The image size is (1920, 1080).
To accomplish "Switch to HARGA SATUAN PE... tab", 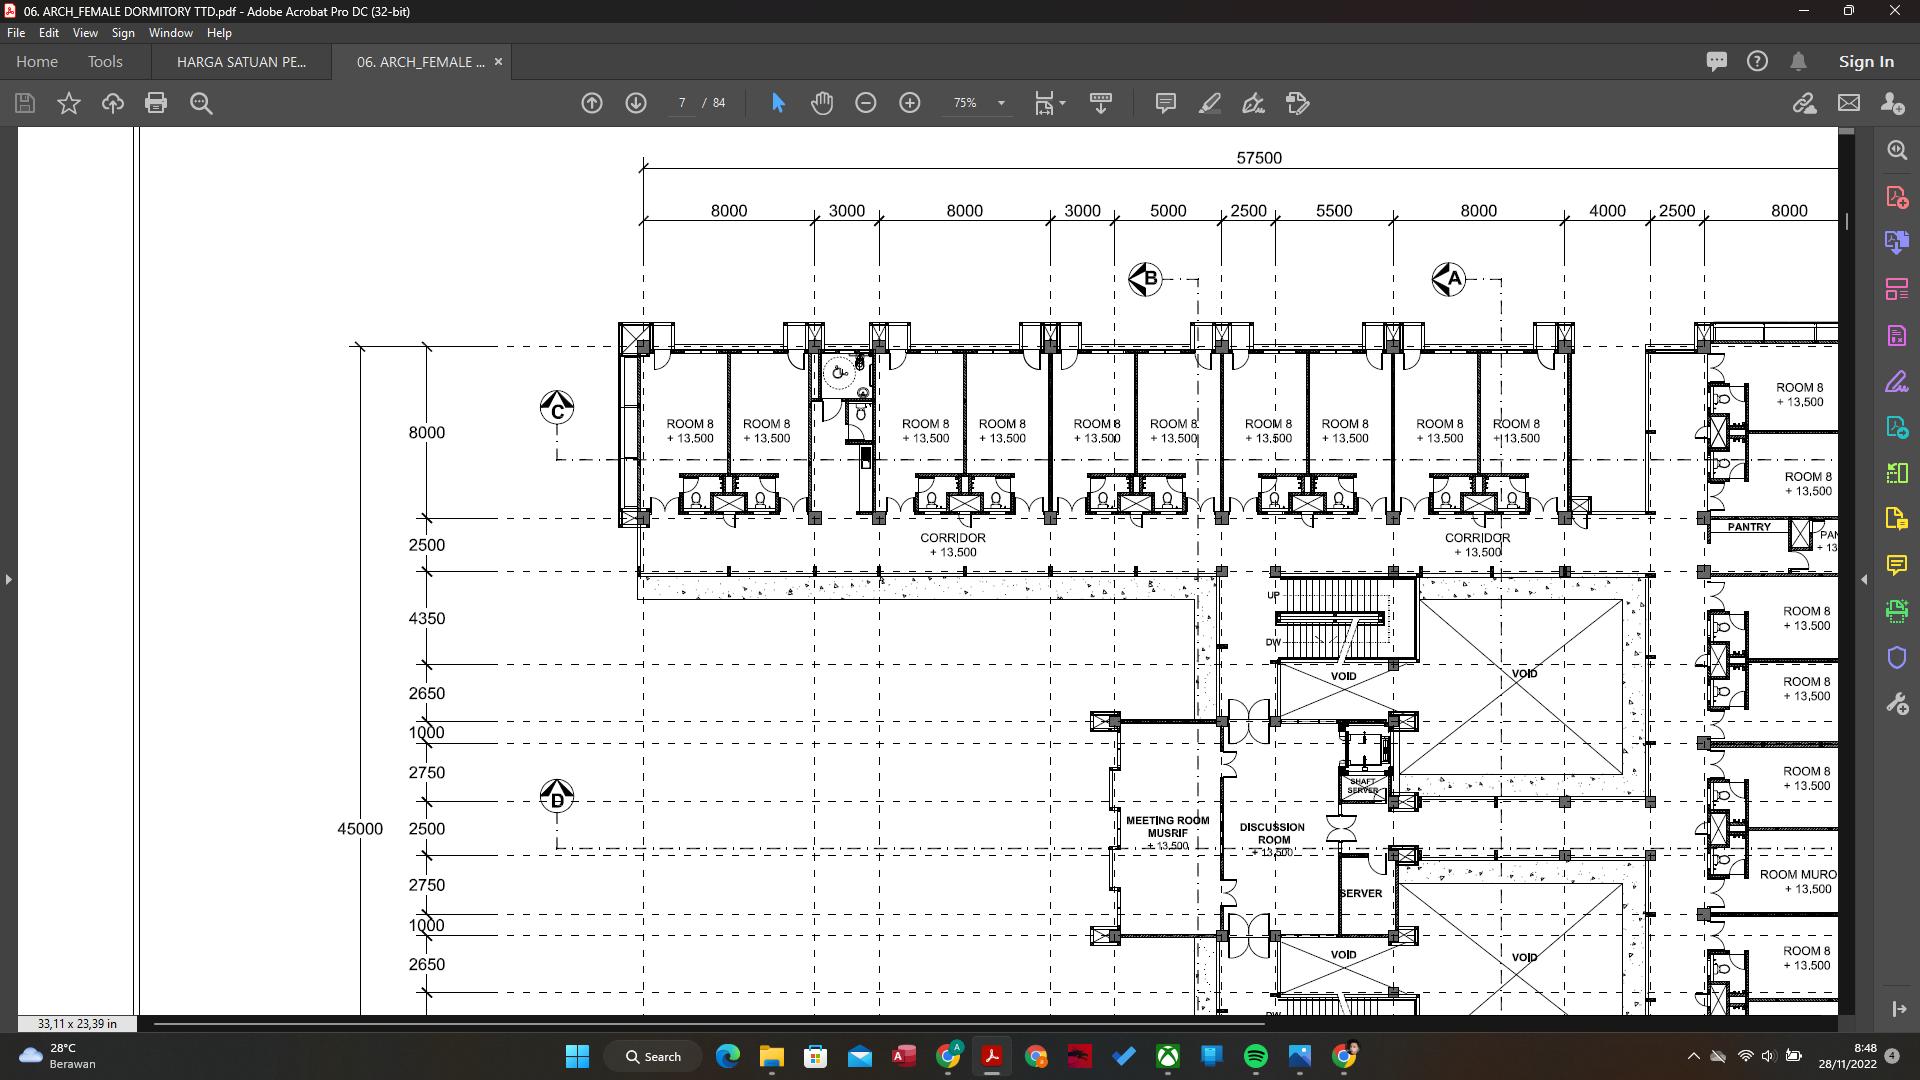I will coord(241,62).
